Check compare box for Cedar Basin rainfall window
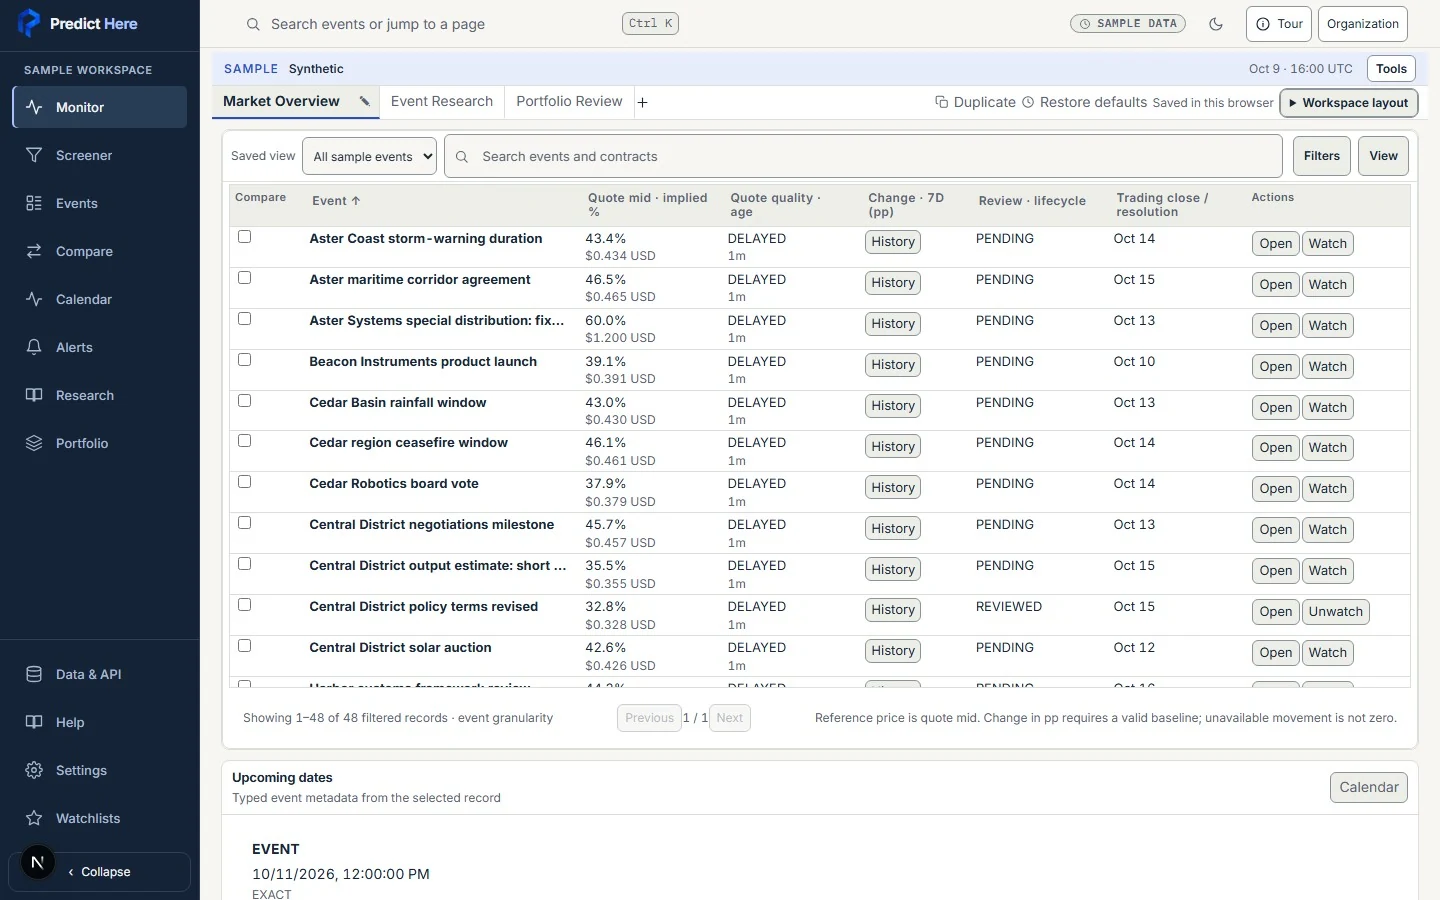 [245, 401]
